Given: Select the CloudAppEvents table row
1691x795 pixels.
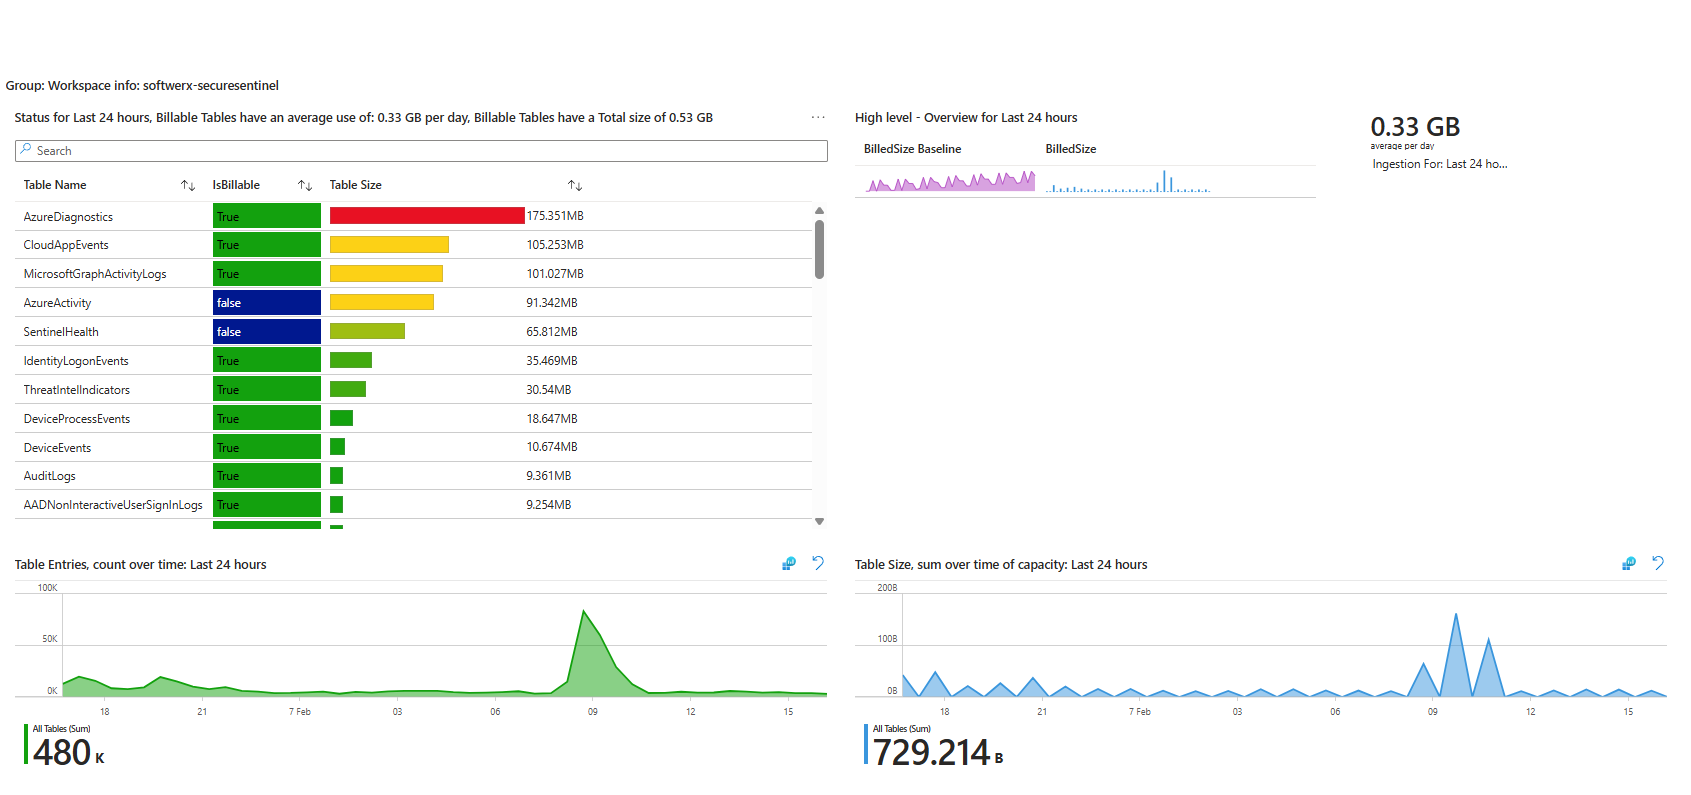Looking at the screenshot, I should [66, 245].
